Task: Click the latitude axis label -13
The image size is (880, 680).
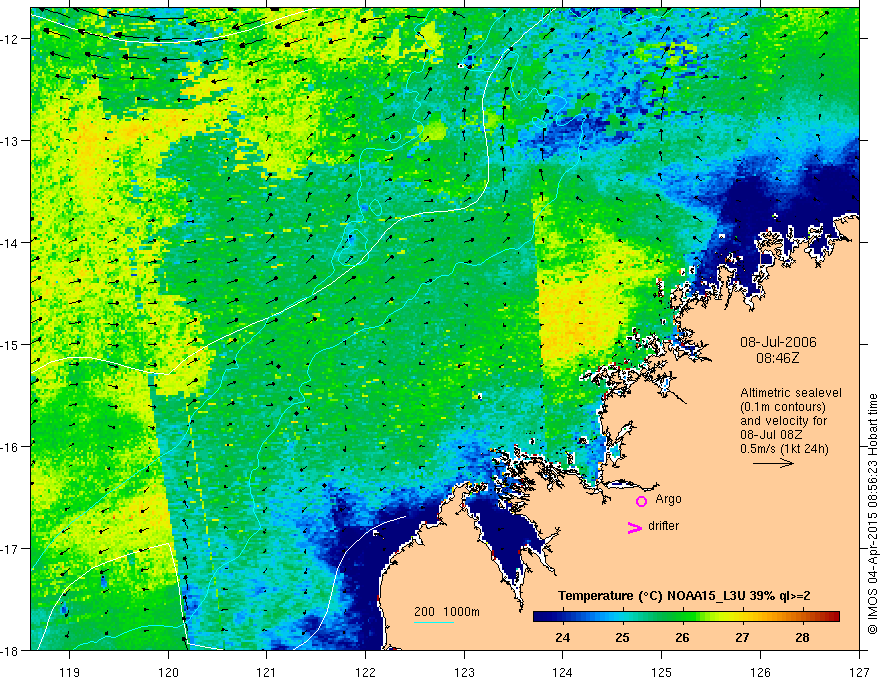Action: point(11,141)
